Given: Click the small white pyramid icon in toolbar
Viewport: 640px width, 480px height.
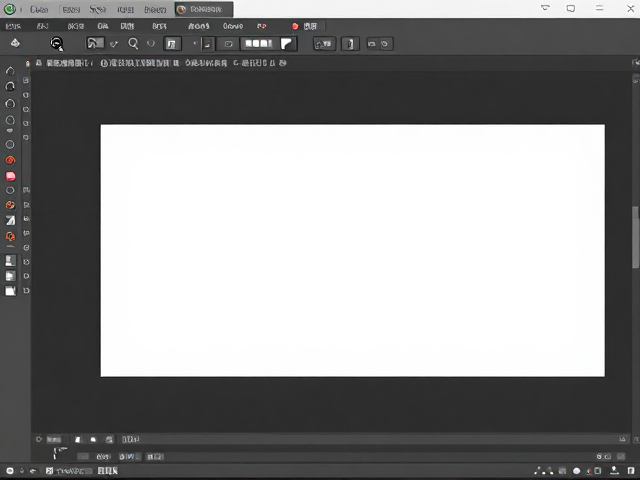Looking at the screenshot, I should coord(15,43).
